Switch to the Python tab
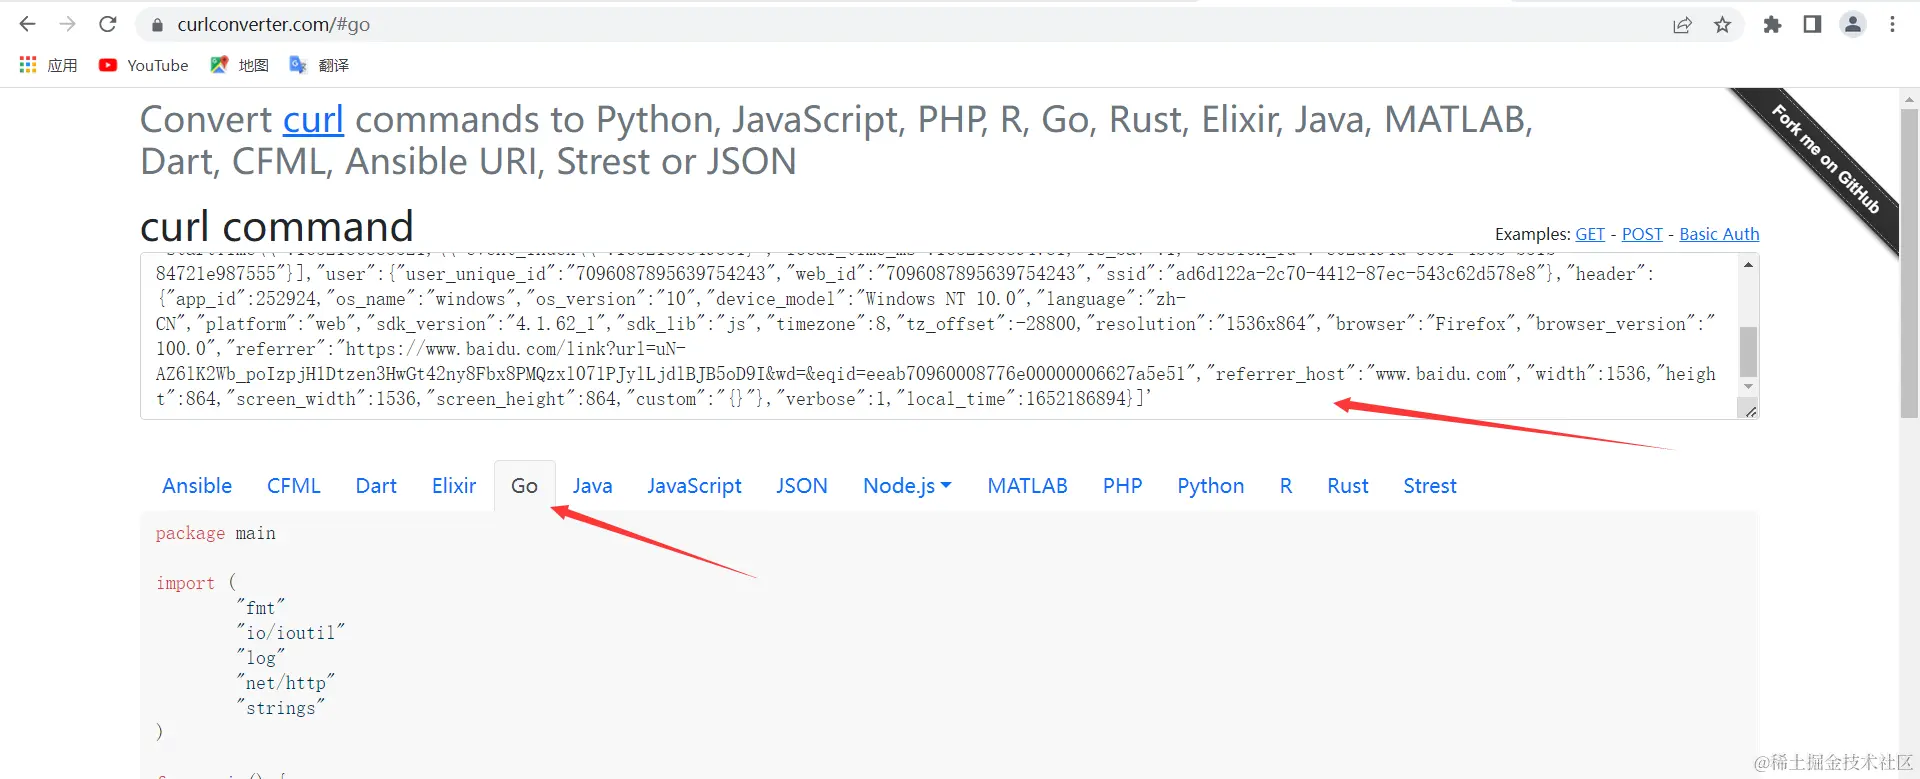 click(x=1210, y=486)
